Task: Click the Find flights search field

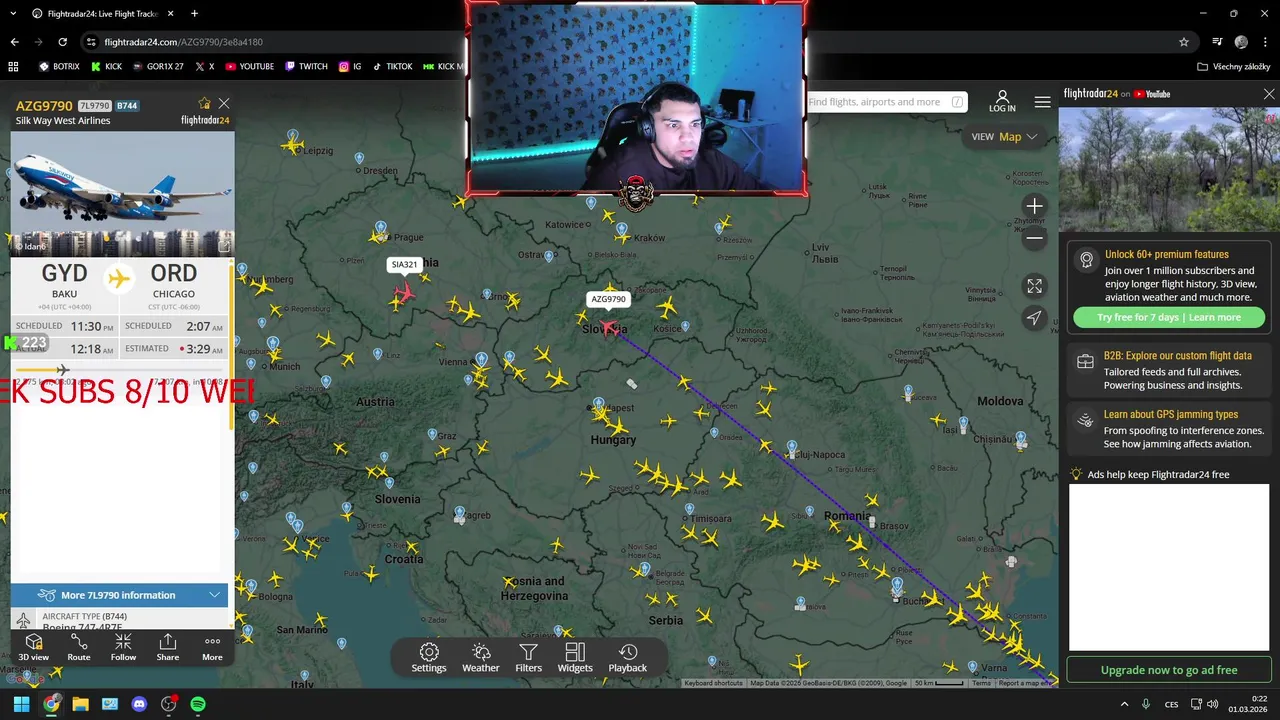Action: [x=885, y=102]
